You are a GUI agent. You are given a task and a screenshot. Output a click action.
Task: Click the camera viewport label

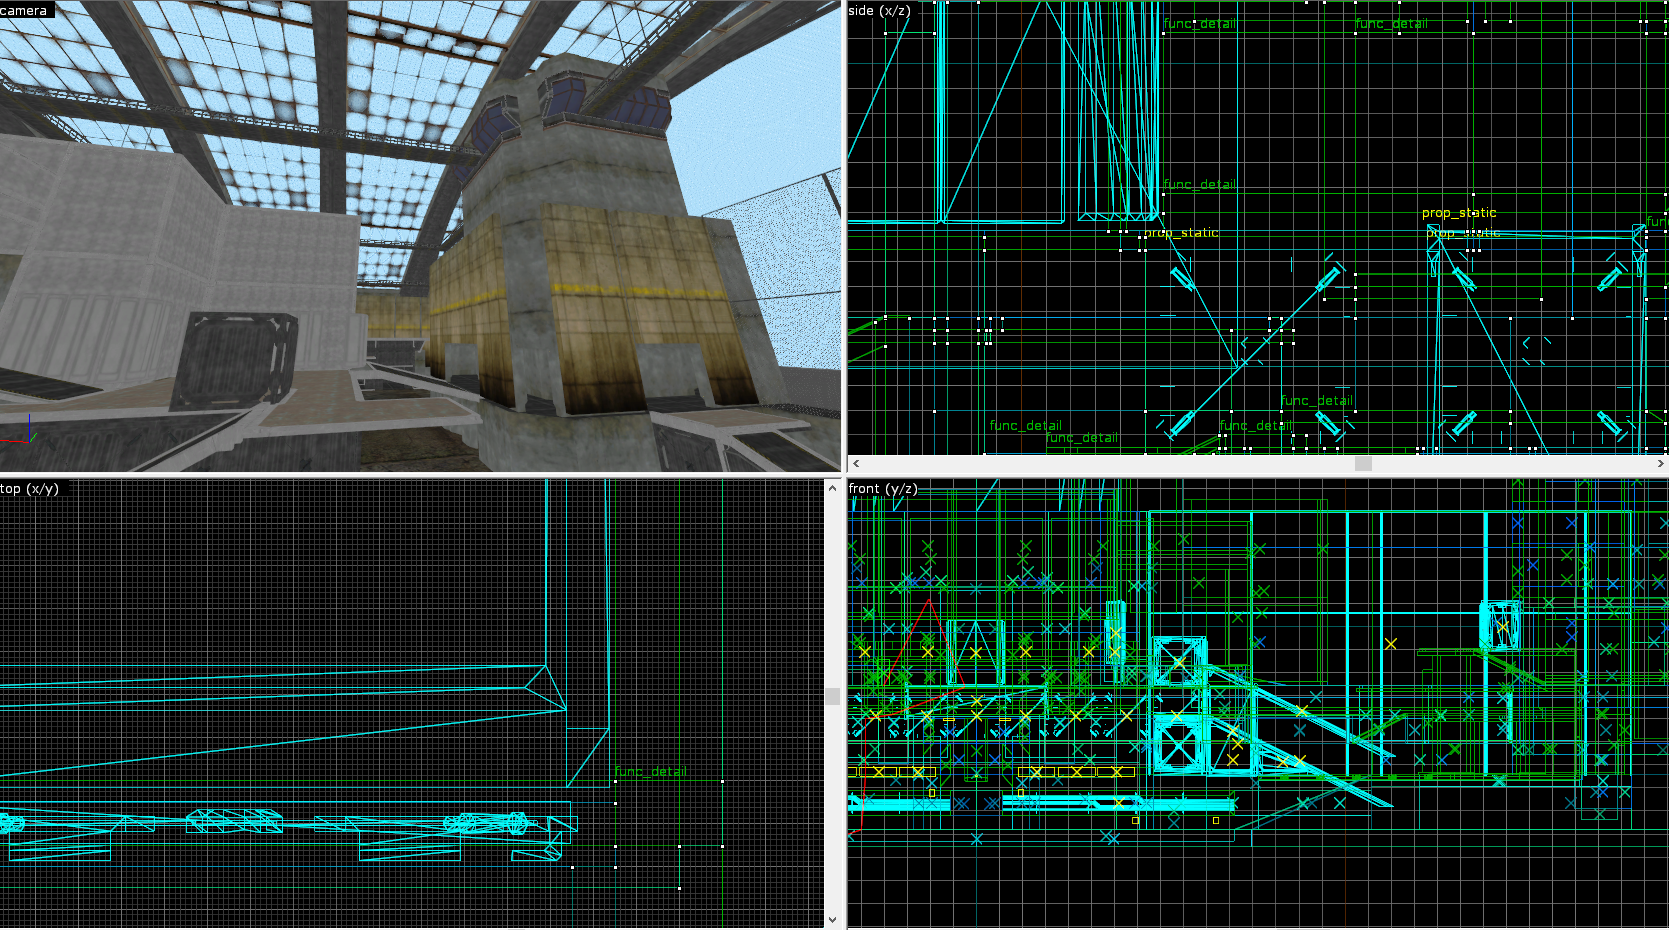click(24, 10)
